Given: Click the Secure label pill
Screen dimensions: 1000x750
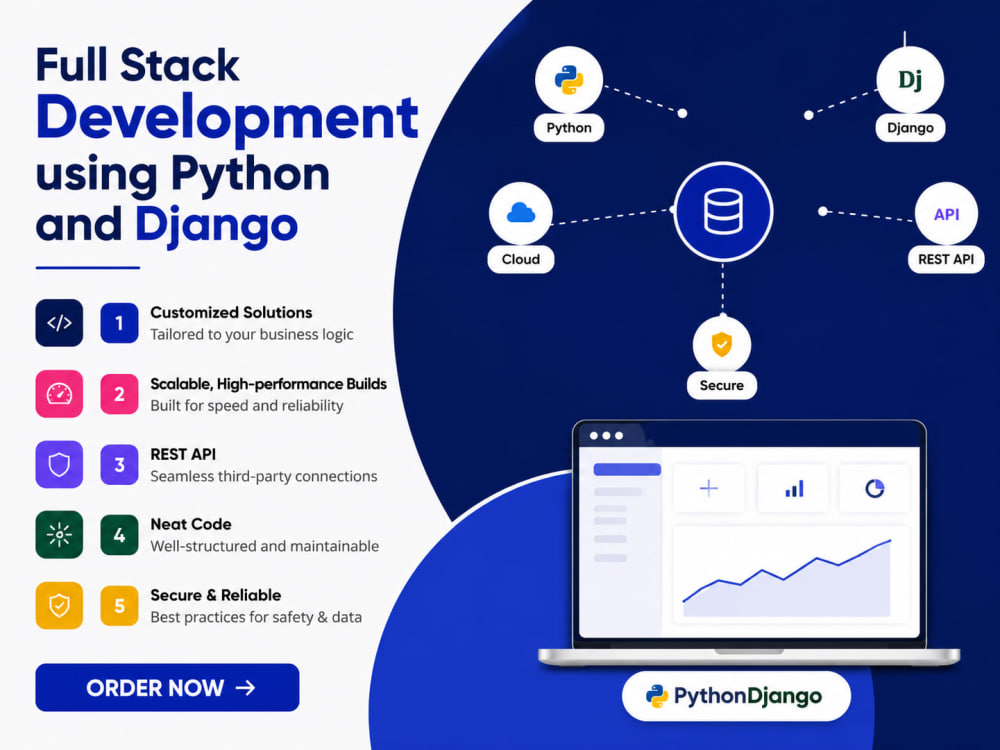Looking at the screenshot, I should (722, 385).
